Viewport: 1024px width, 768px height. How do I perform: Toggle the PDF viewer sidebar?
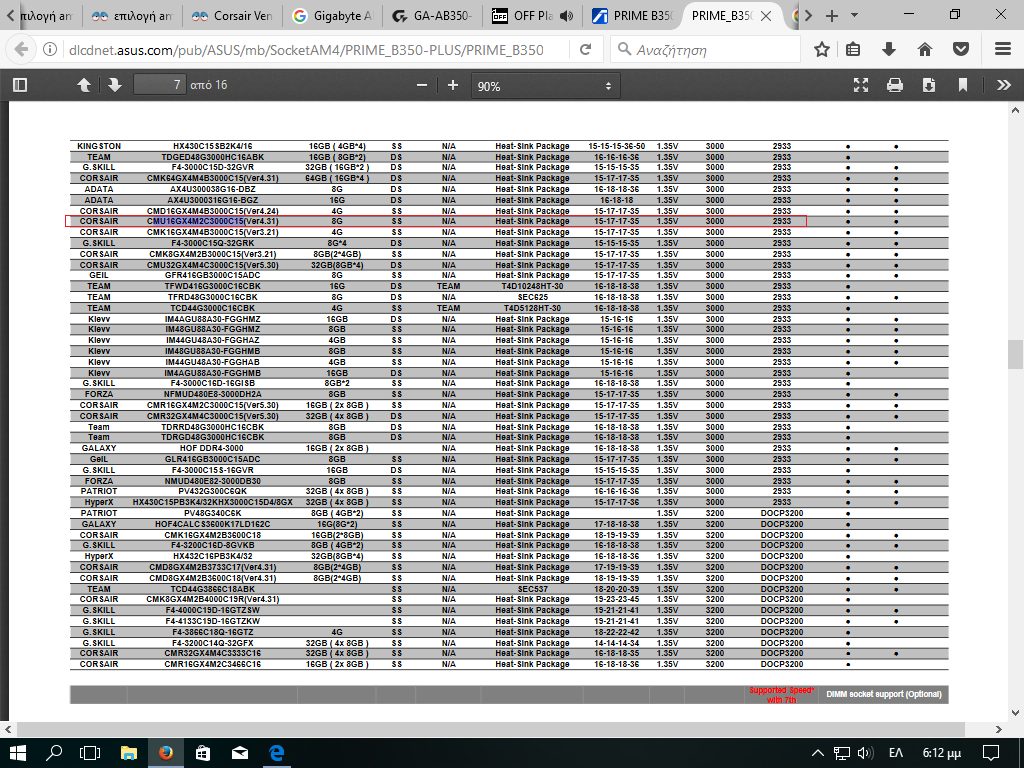[x=20, y=86]
